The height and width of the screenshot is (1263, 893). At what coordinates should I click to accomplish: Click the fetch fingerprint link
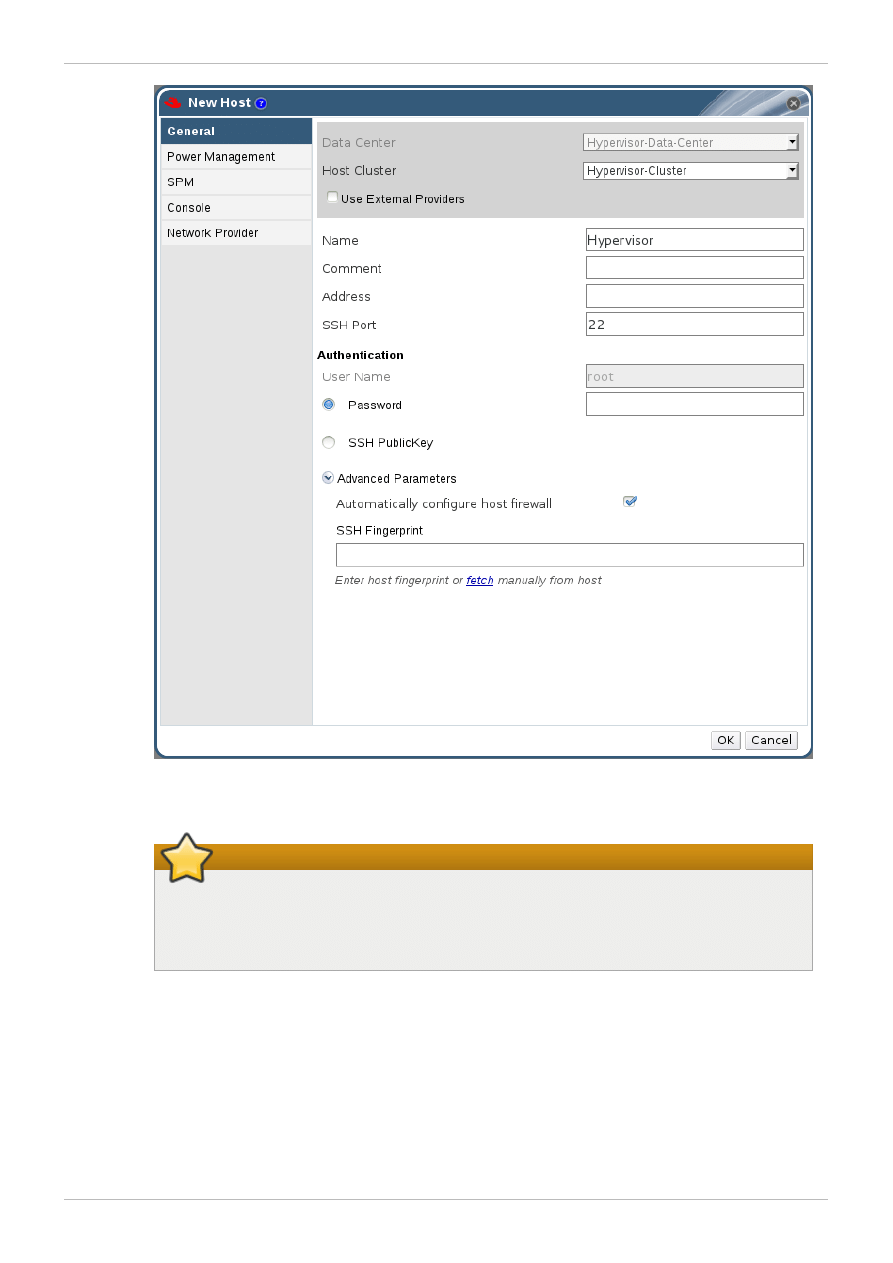tap(480, 581)
